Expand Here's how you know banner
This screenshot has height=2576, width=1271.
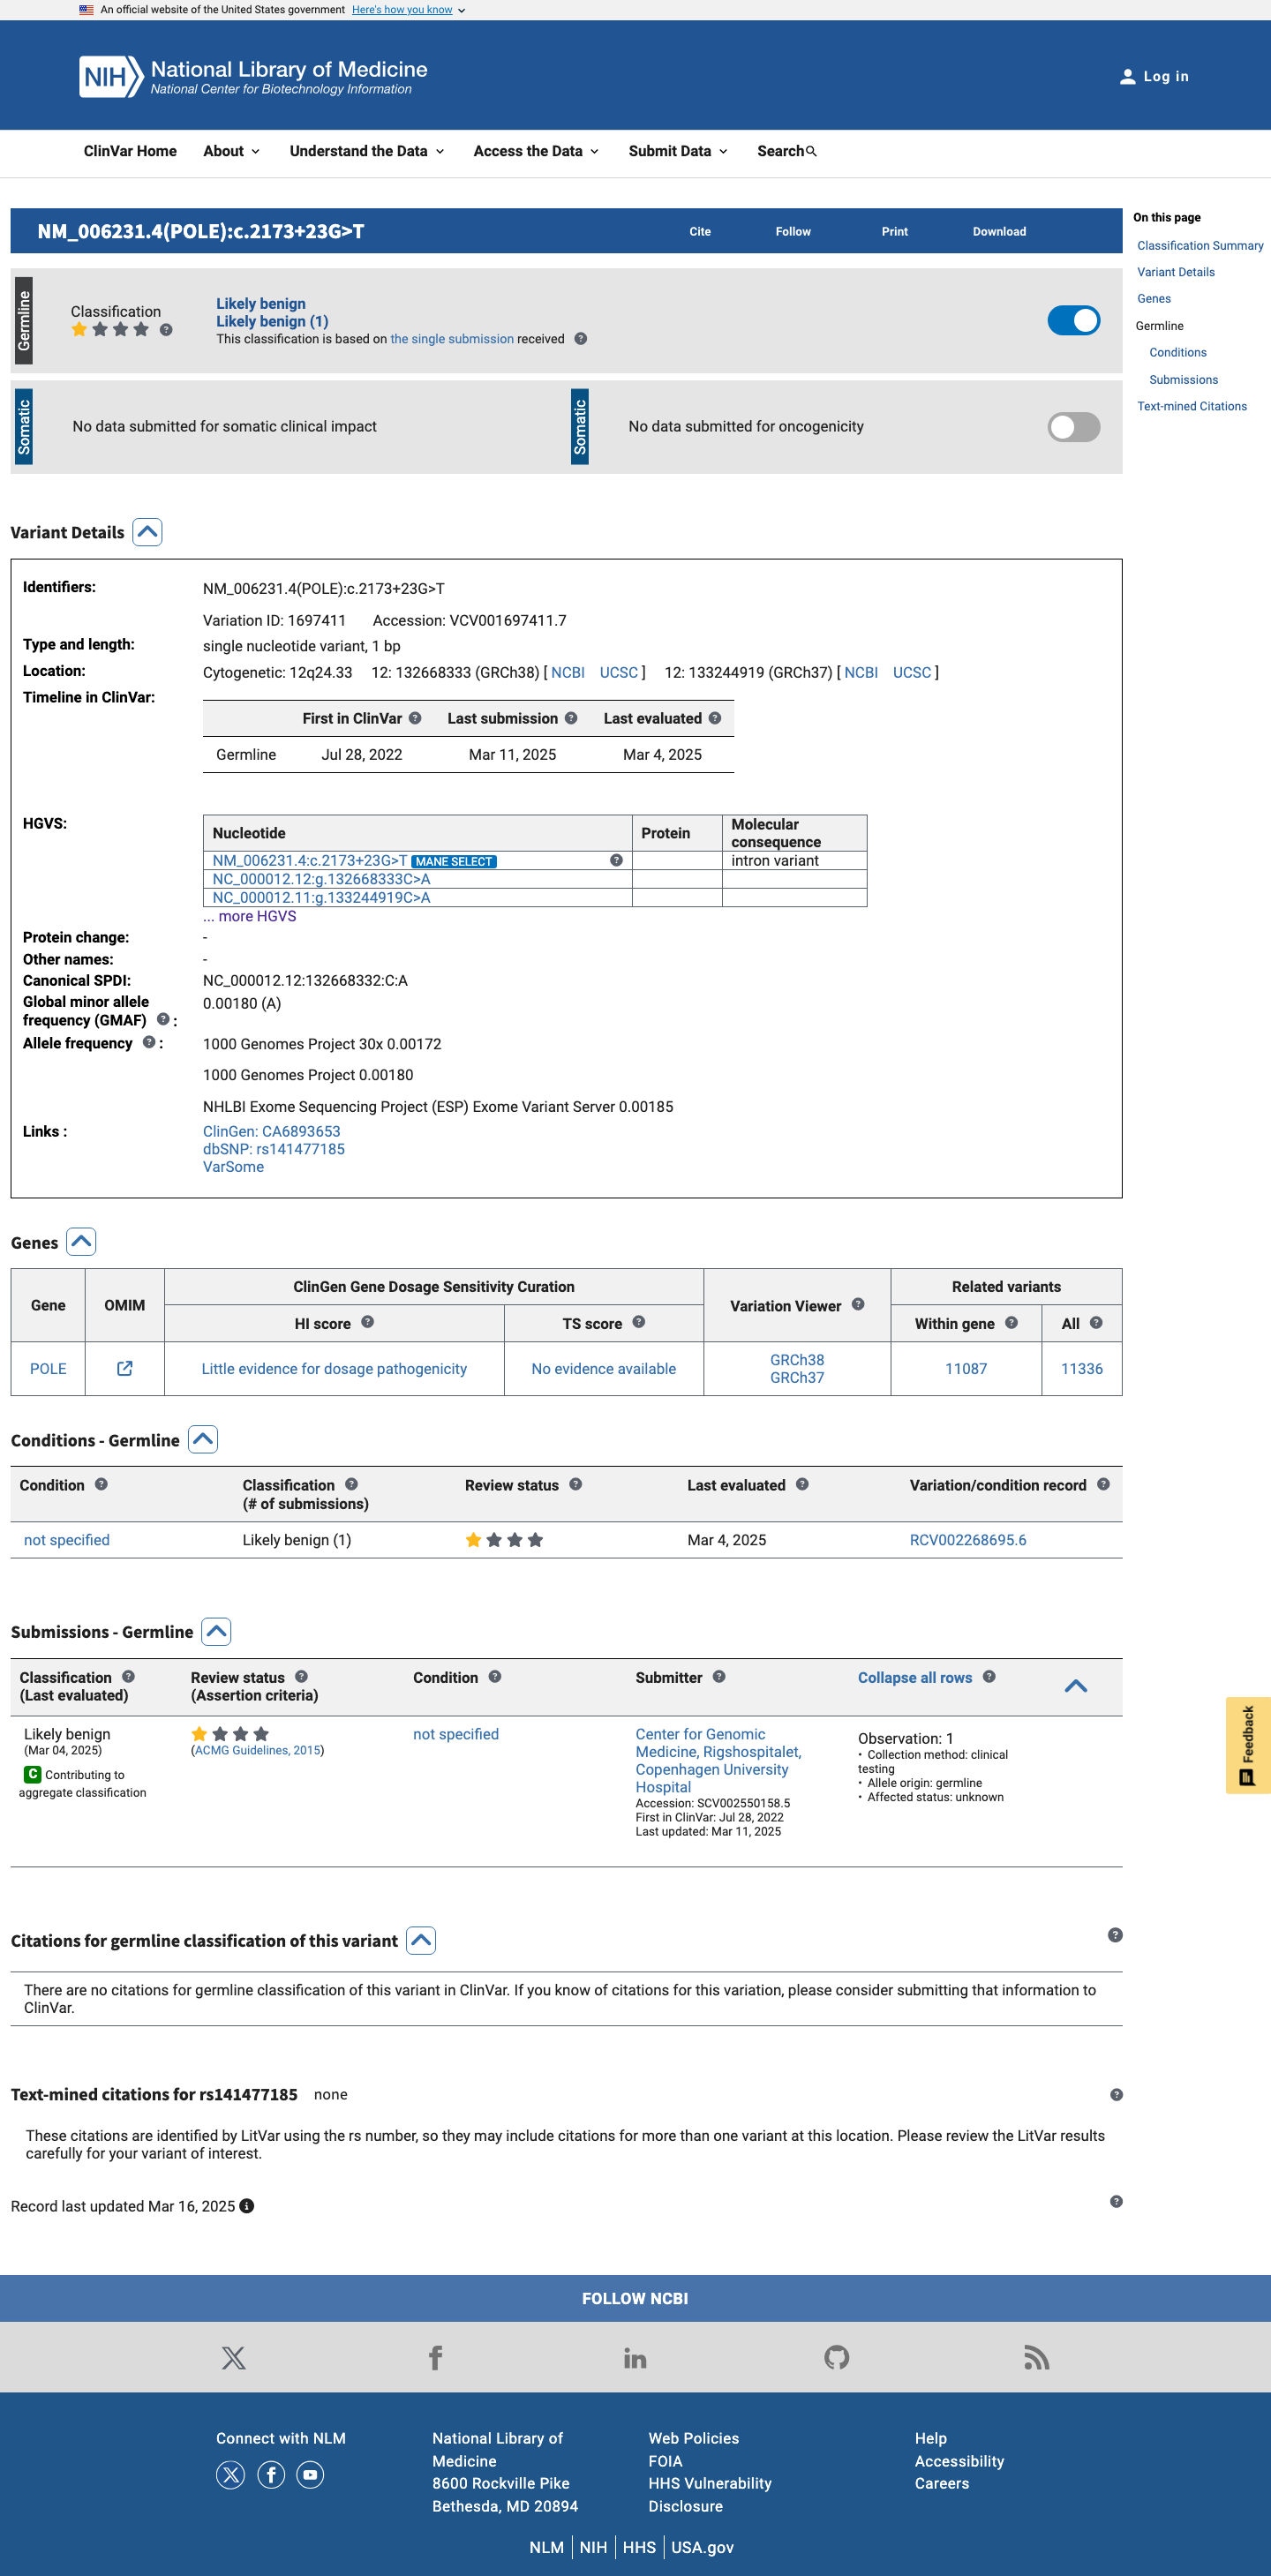pyautogui.click(x=408, y=10)
